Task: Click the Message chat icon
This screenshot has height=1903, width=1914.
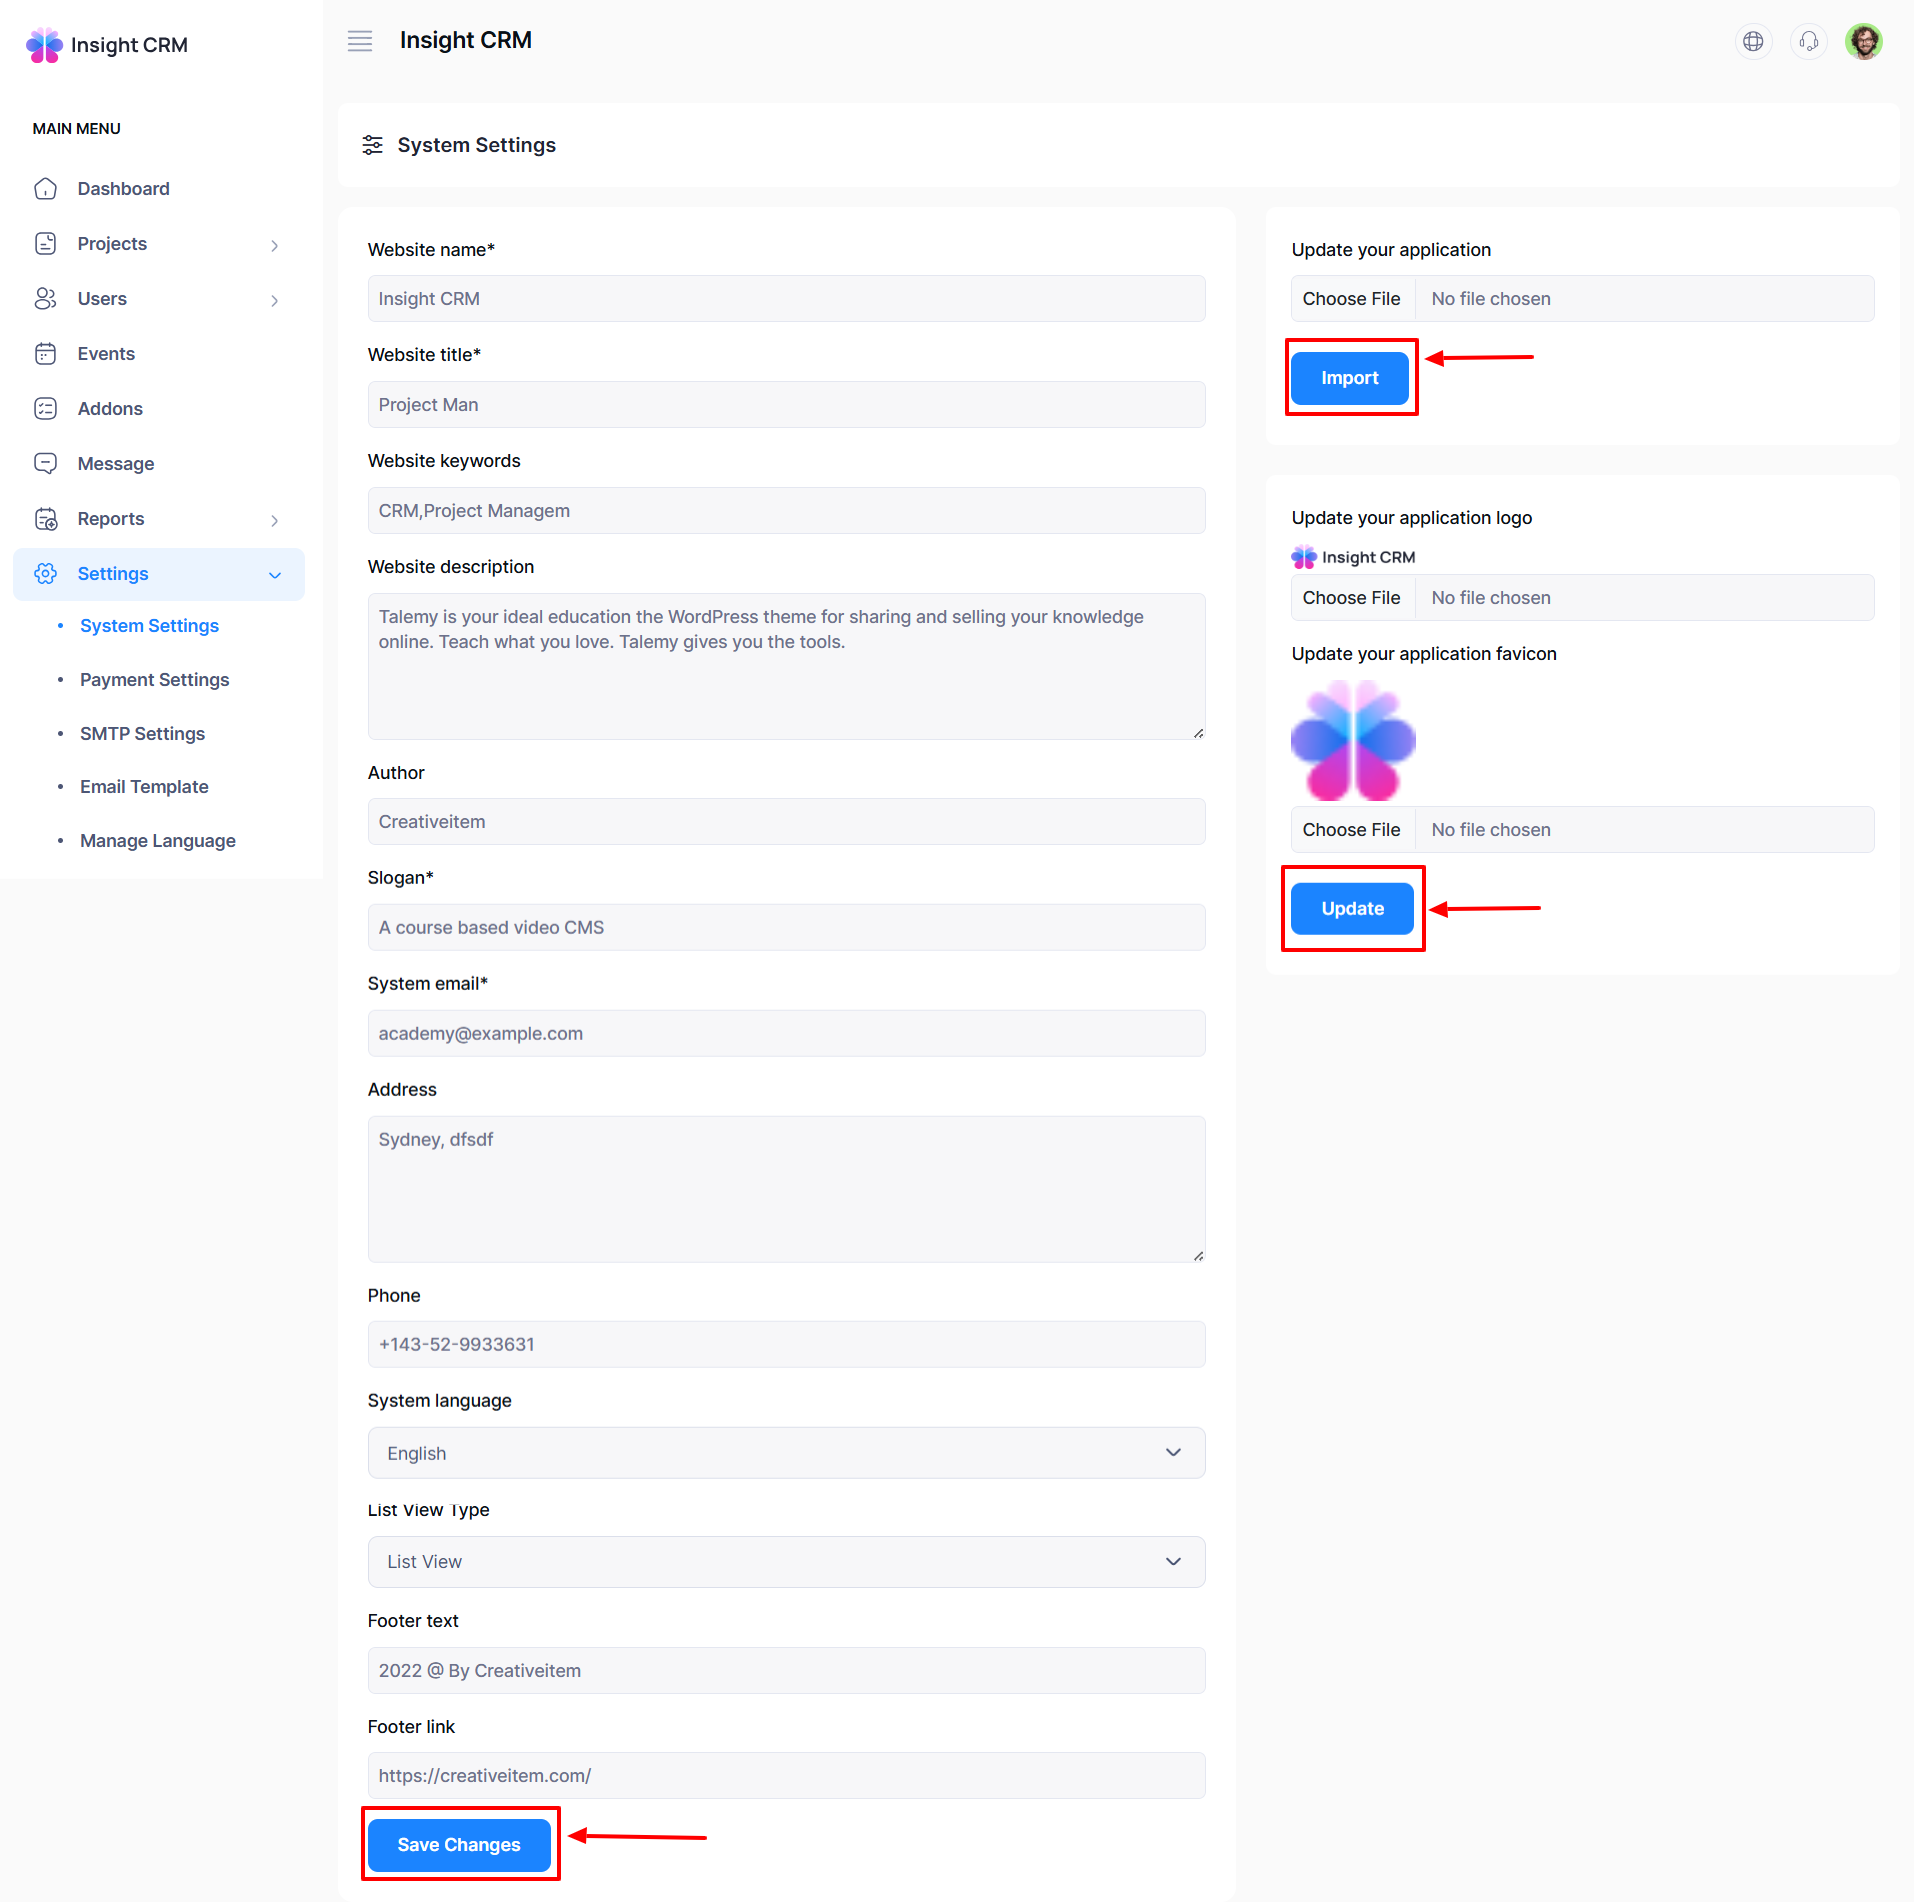Action: pyautogui.click(x=46, y=464)
